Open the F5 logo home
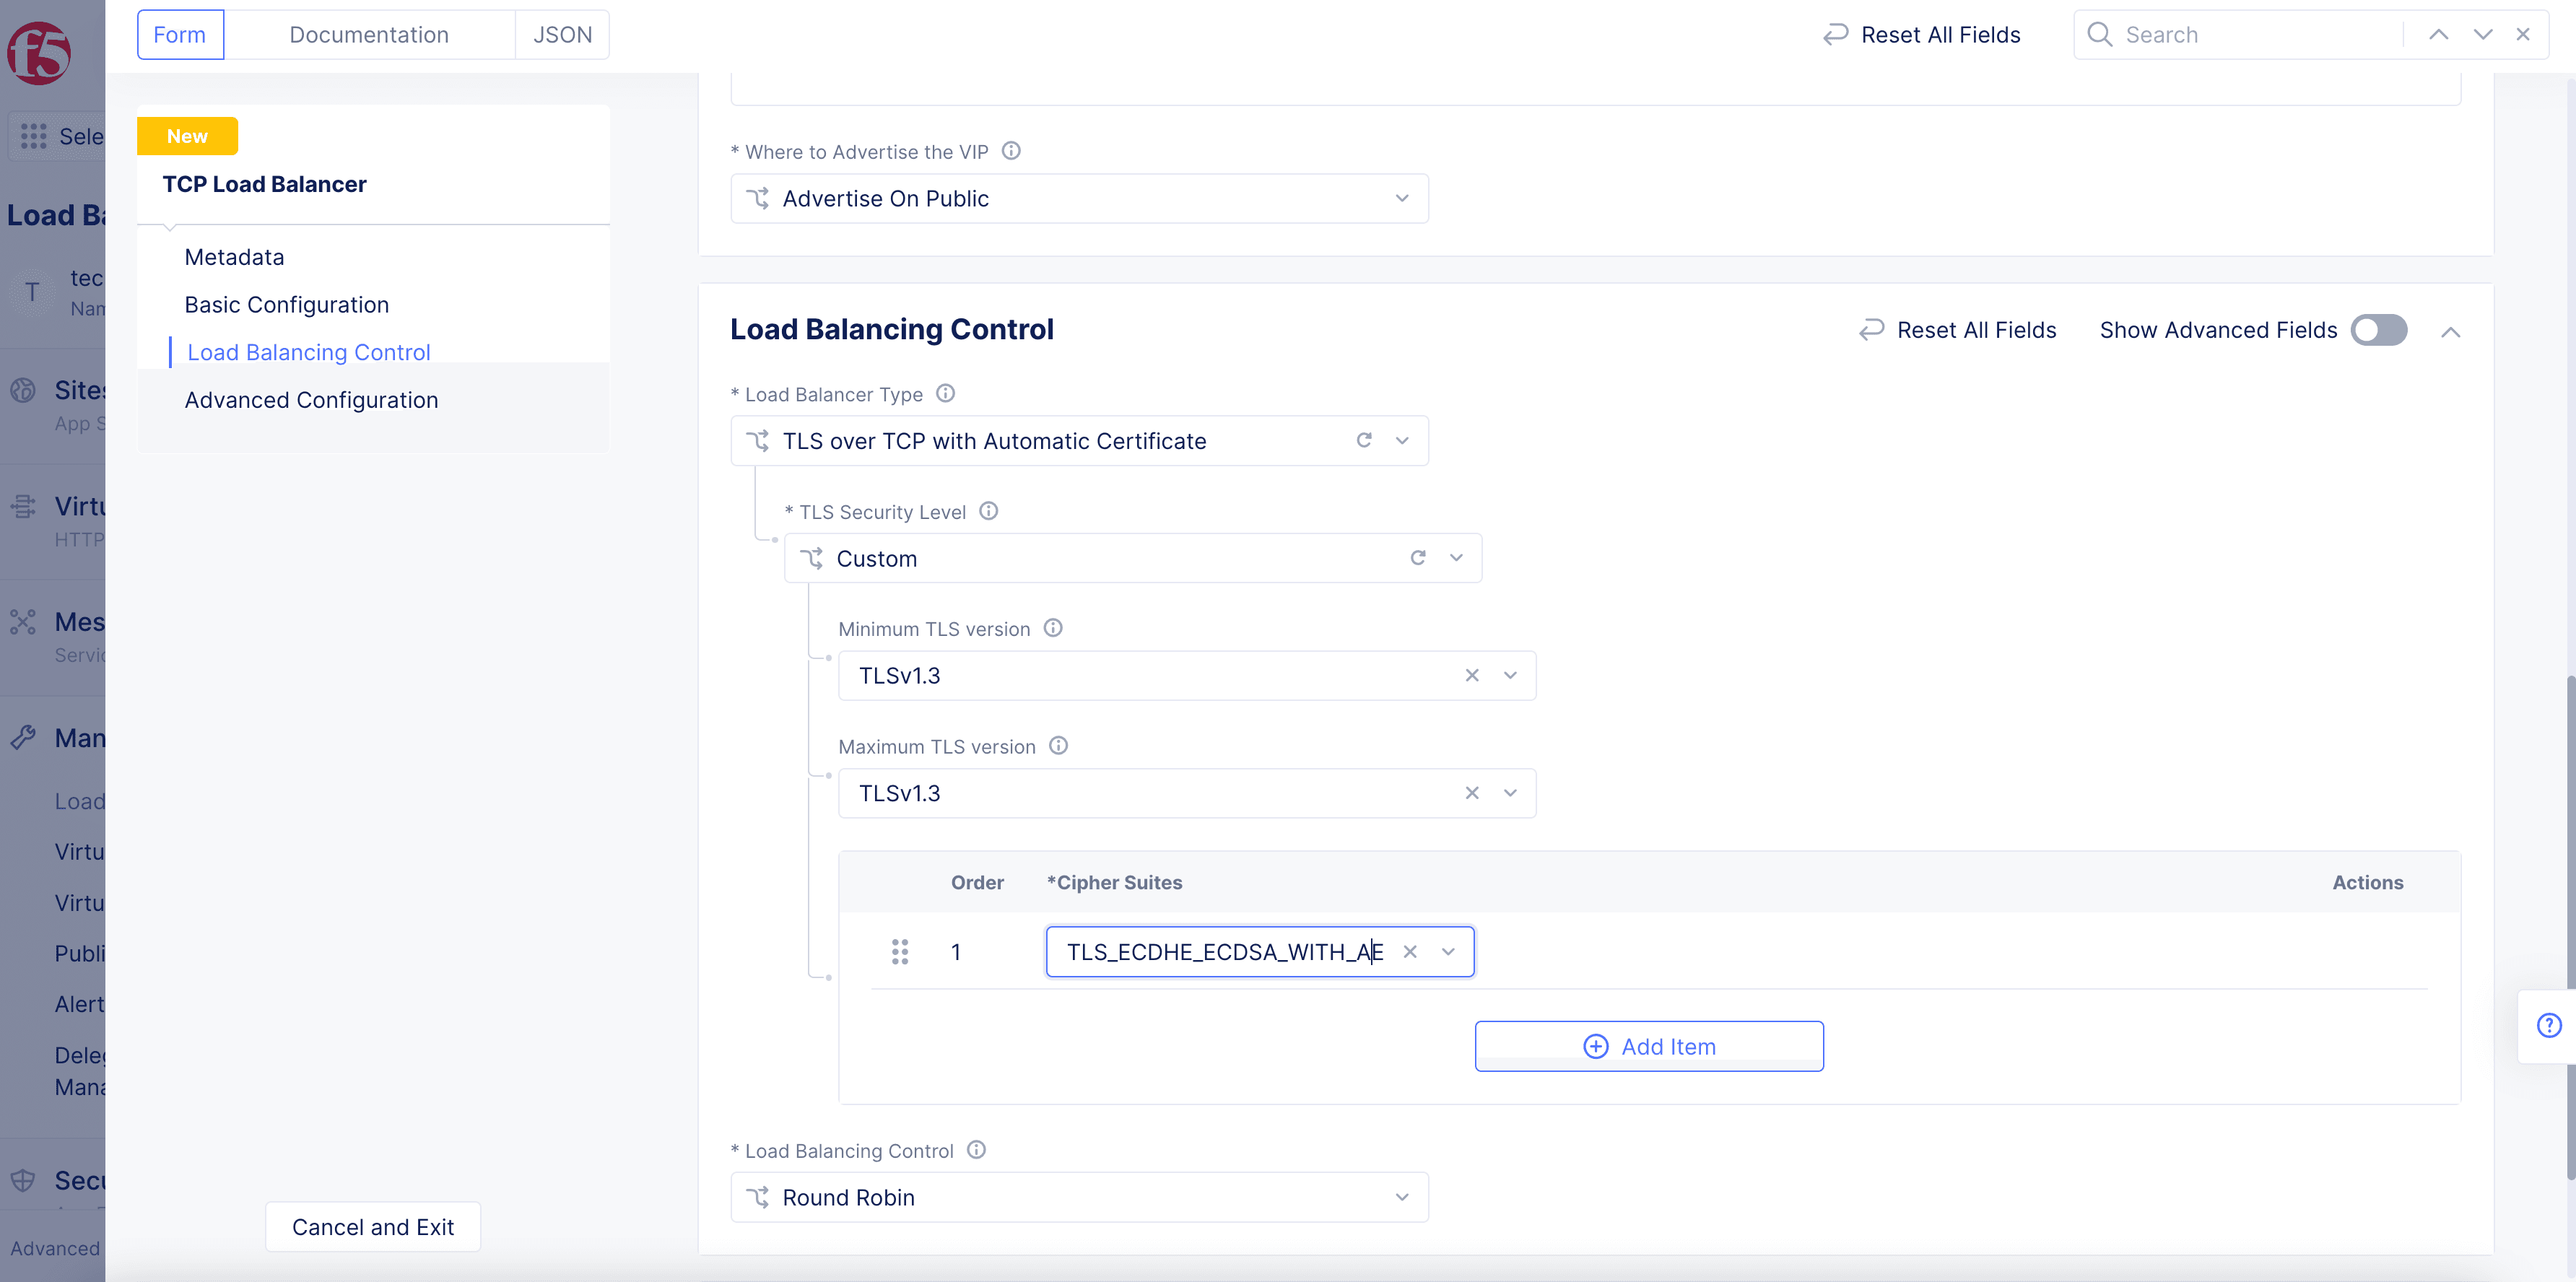This screenshot has width=2576, height=1282. [x=38, y=53]
